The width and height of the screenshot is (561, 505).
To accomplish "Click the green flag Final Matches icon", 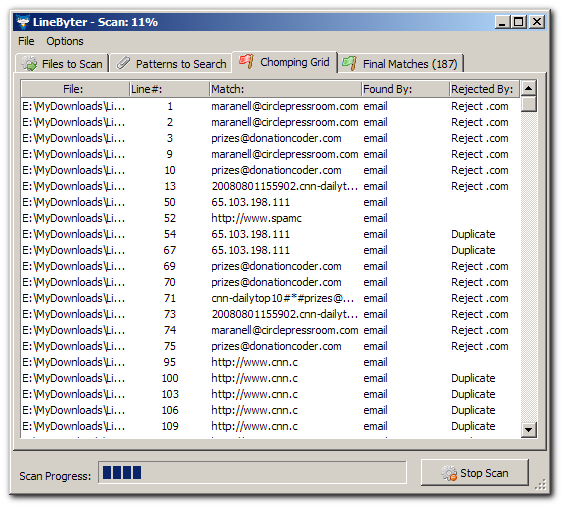I will [349, 63].
